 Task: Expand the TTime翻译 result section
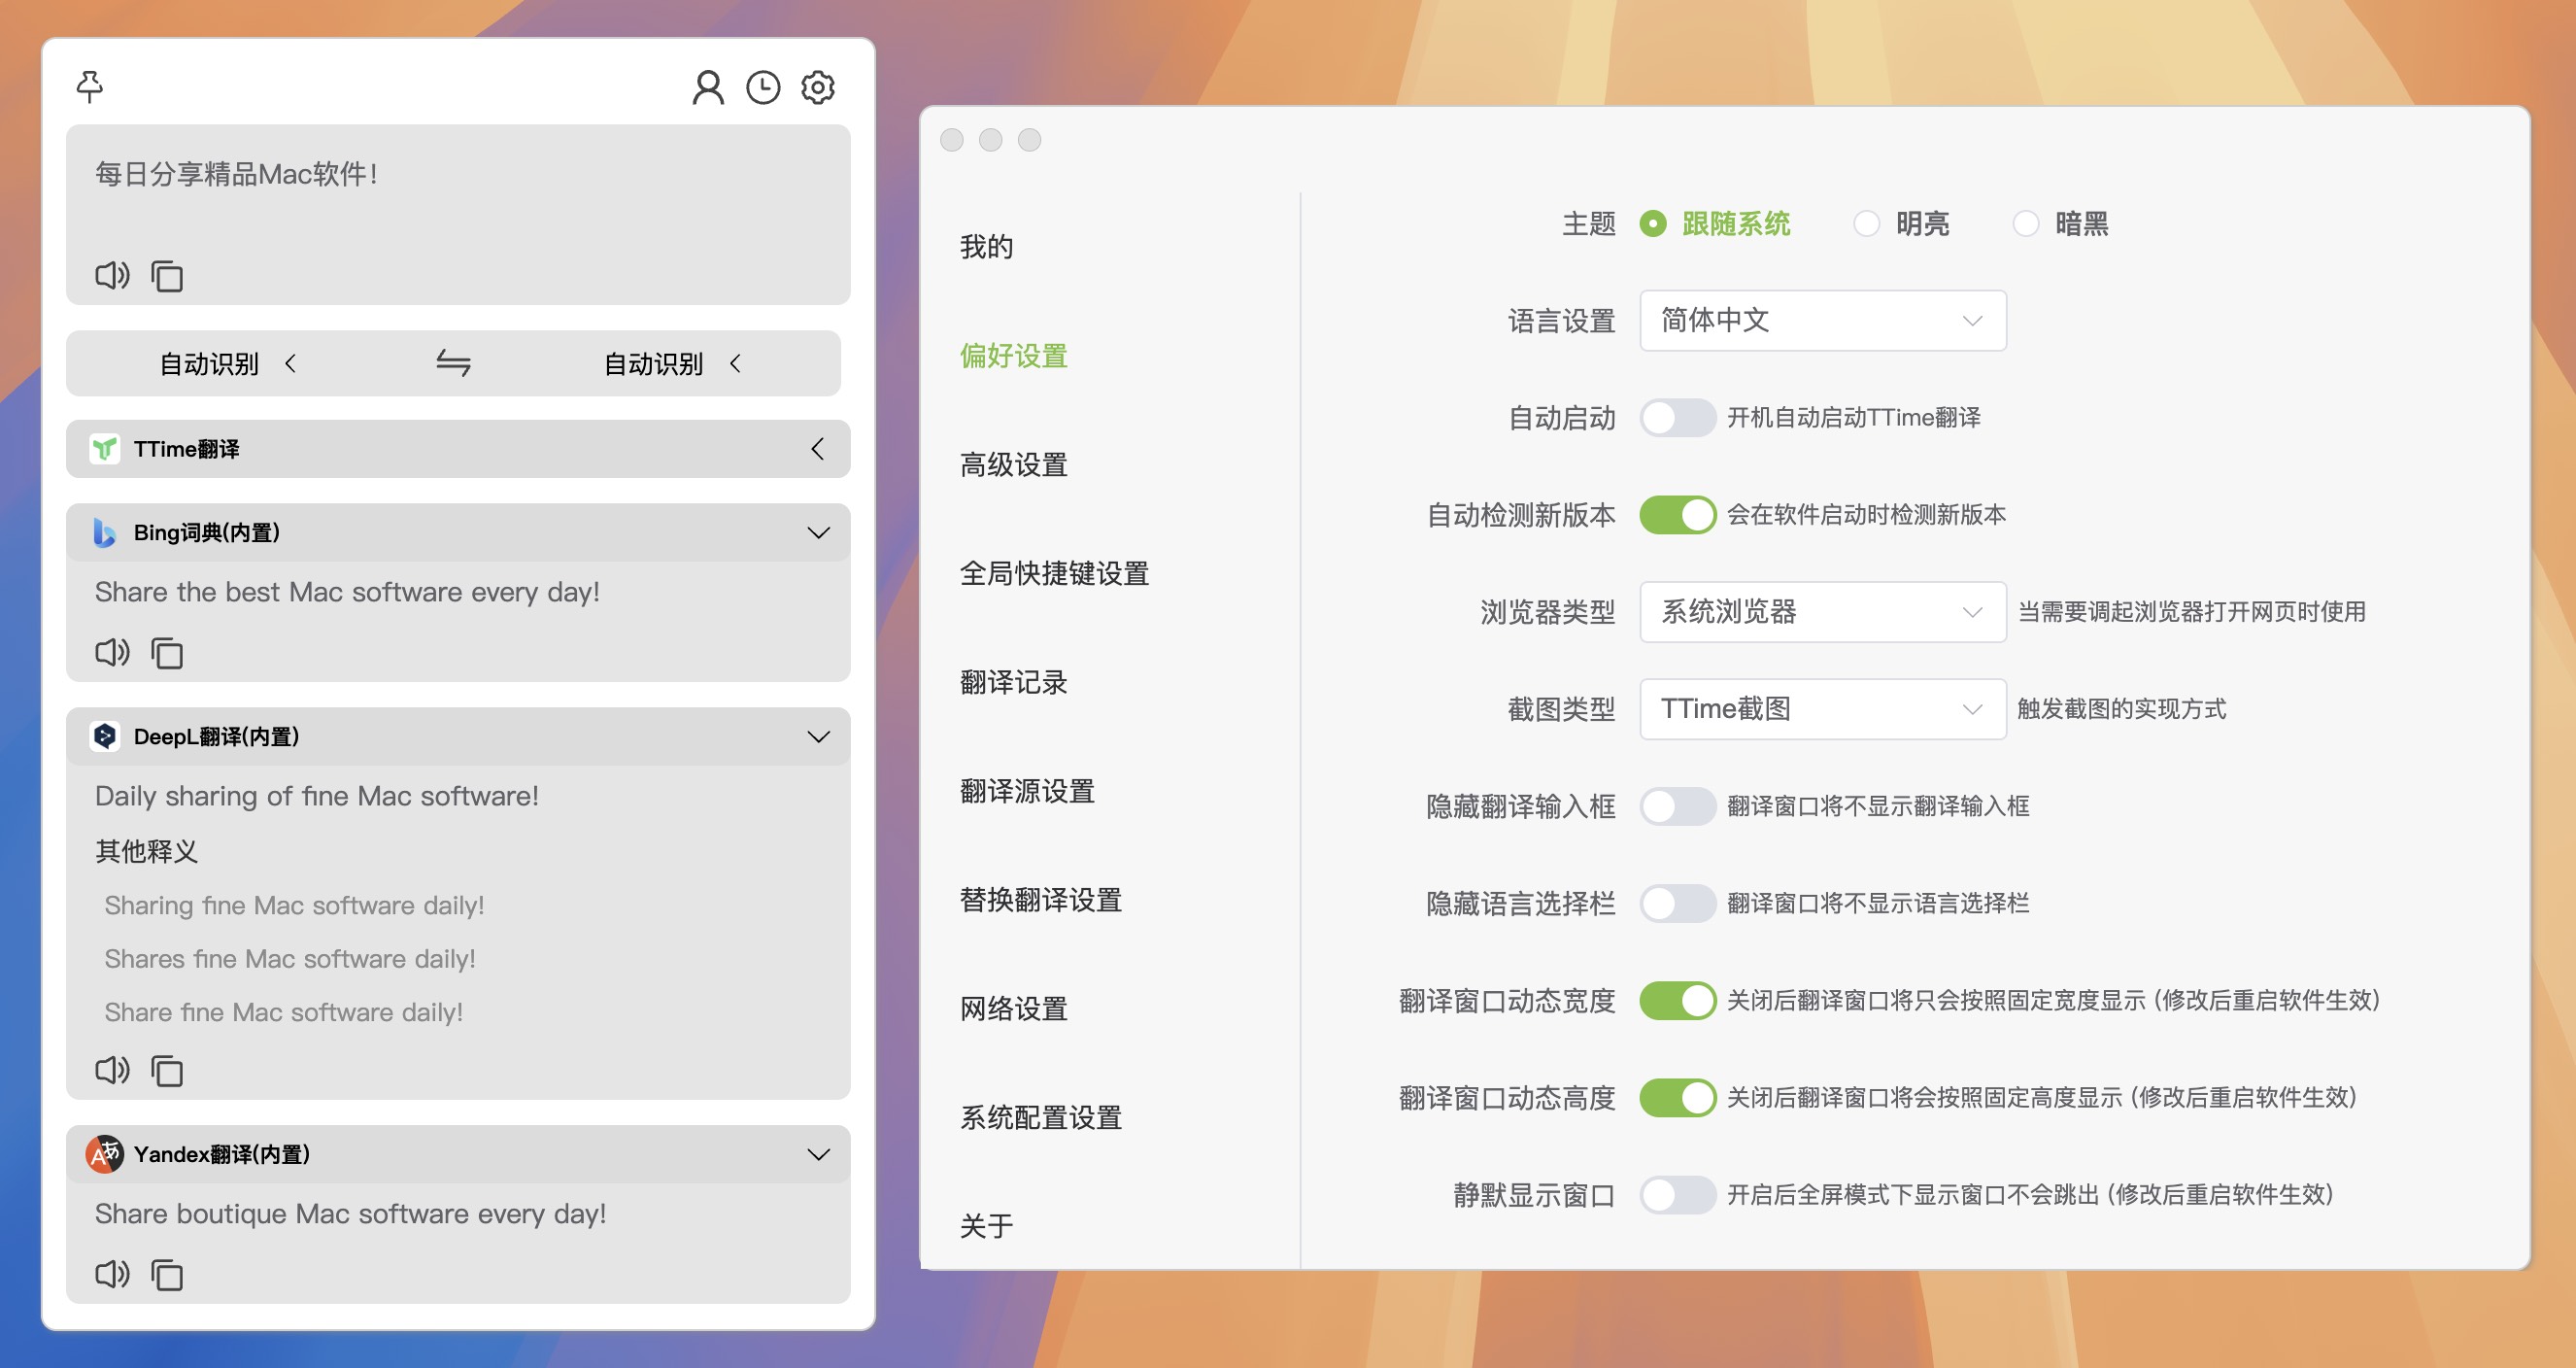(x=817, y=449)
